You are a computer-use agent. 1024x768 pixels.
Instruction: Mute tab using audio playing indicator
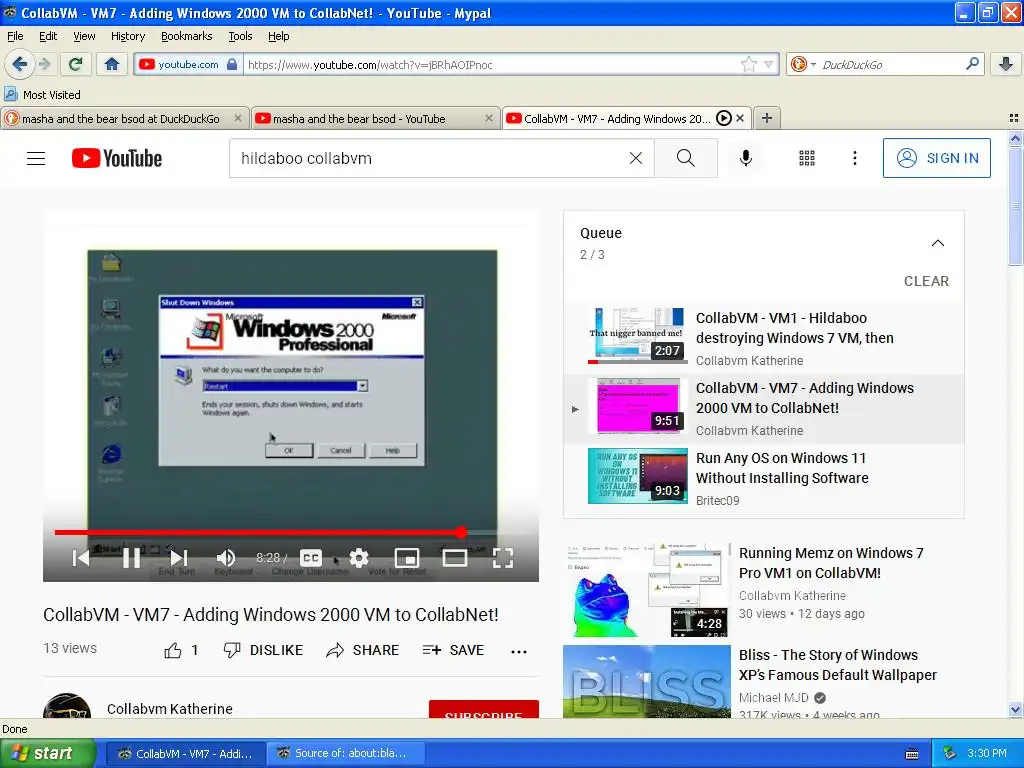(x=723, y=118)
